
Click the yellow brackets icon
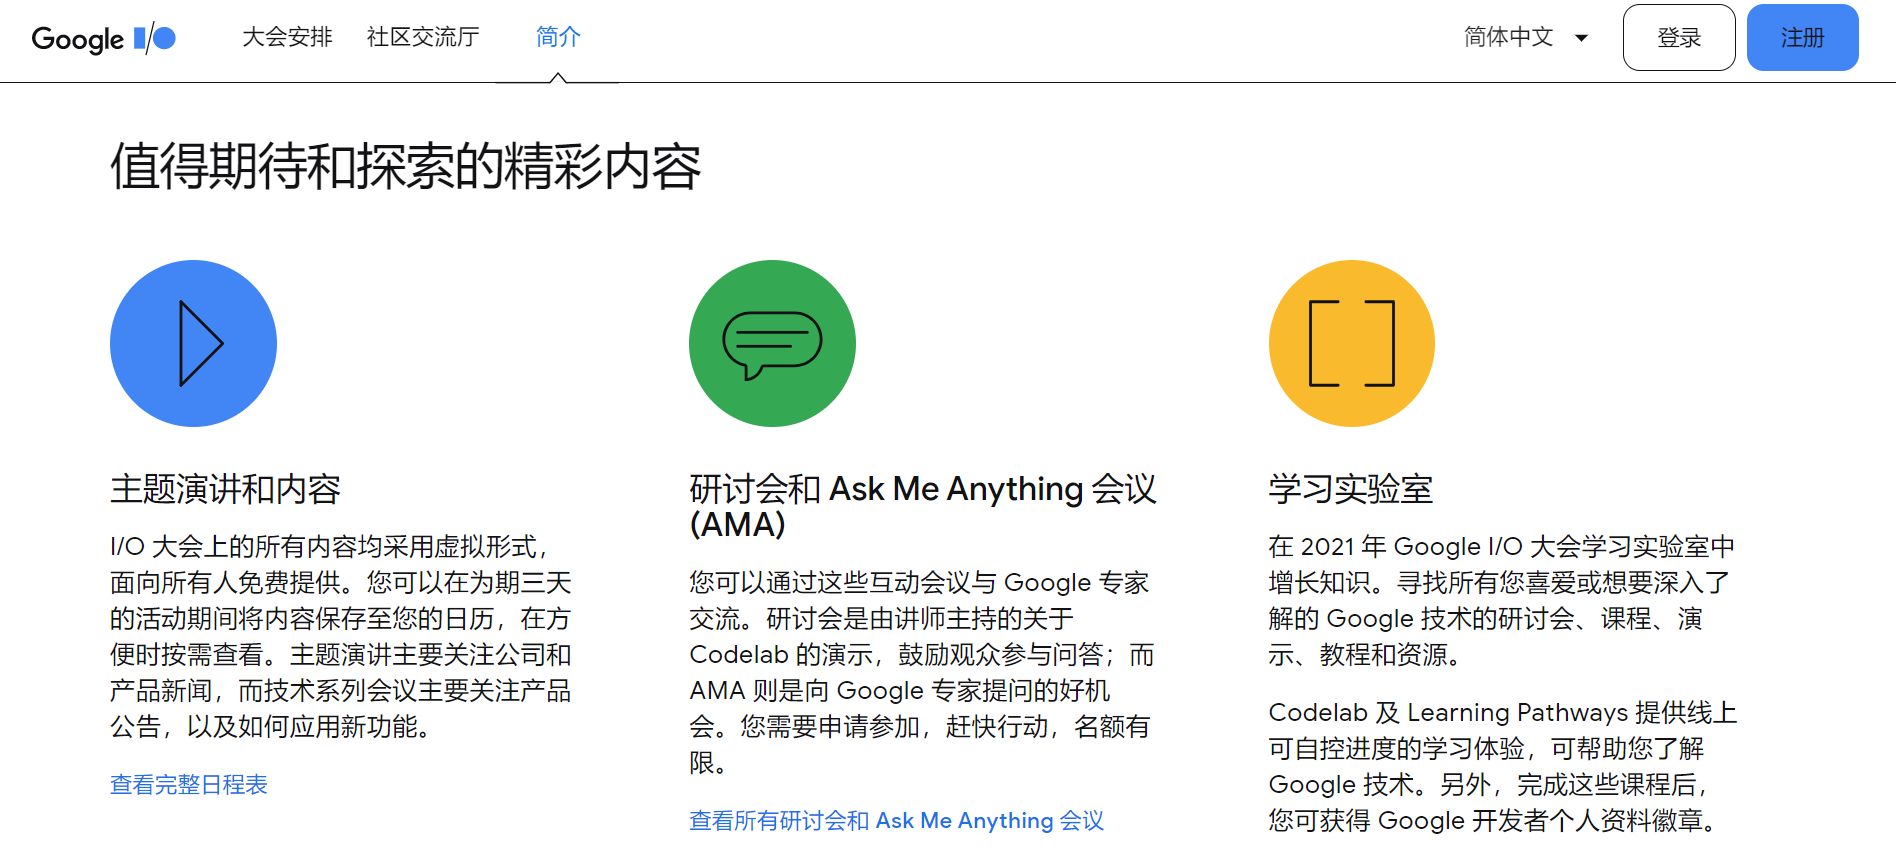pyautogui.click(x=1352, y=343)
